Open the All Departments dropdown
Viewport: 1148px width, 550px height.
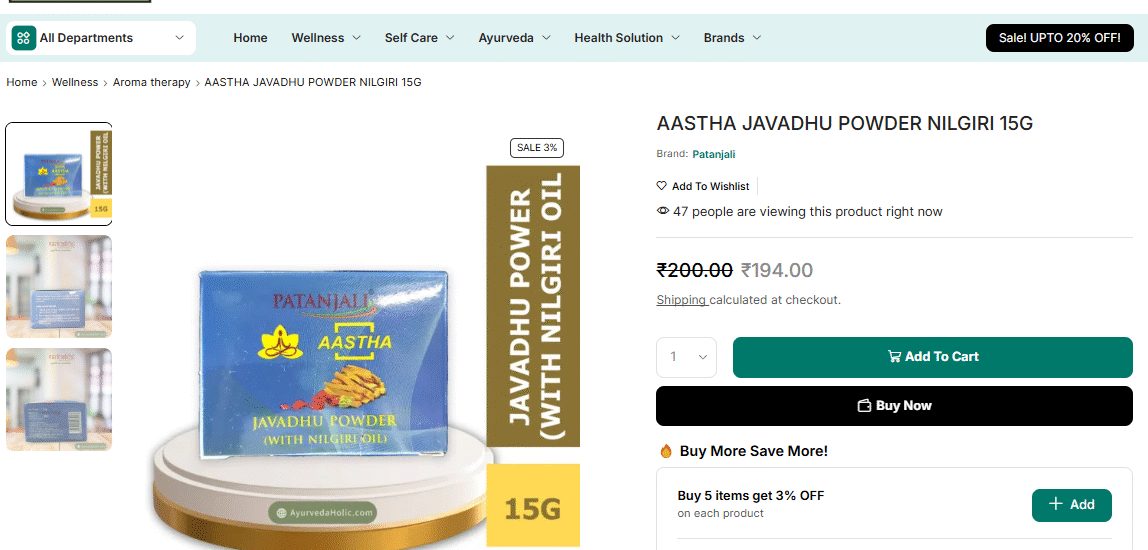click(101, 38)
